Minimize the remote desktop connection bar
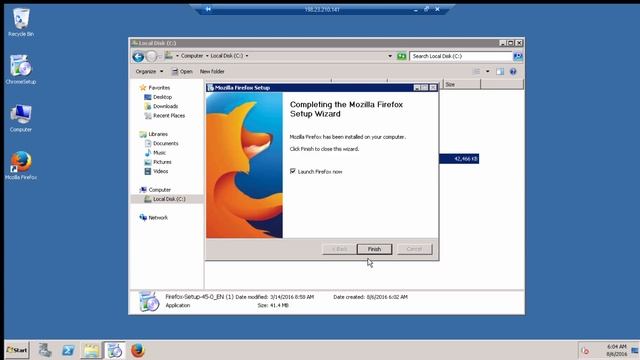The height and width of the screenshot is (360, 640). pyautogui.click(x=416, y=9)
